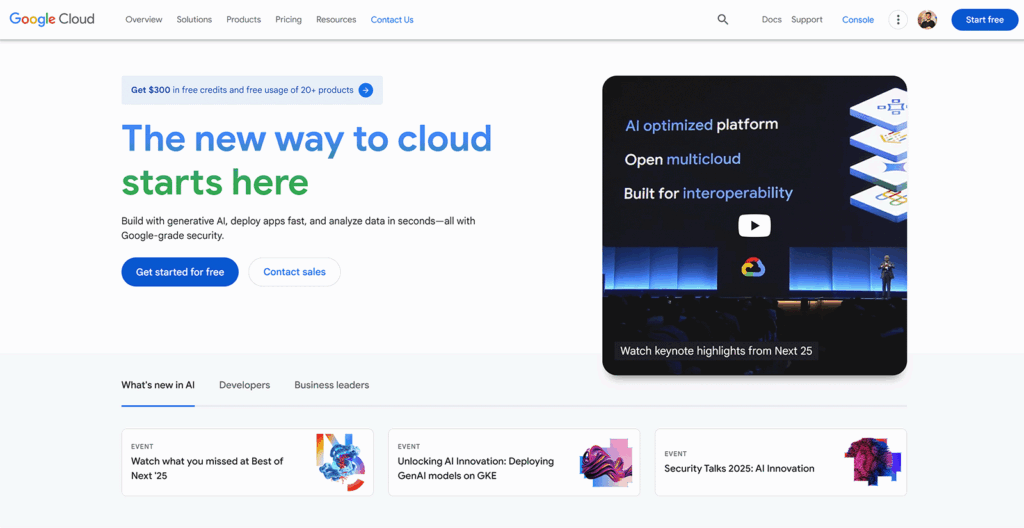Screen dimensions: 1024x528
Task: Click the user profile avatar
Action: (927, 20)
